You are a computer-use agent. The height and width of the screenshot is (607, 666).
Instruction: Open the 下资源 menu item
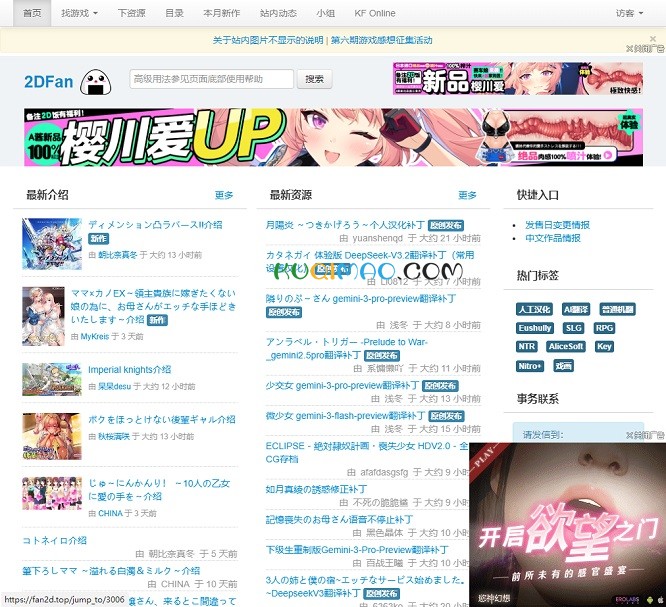(x=131, y=13)
